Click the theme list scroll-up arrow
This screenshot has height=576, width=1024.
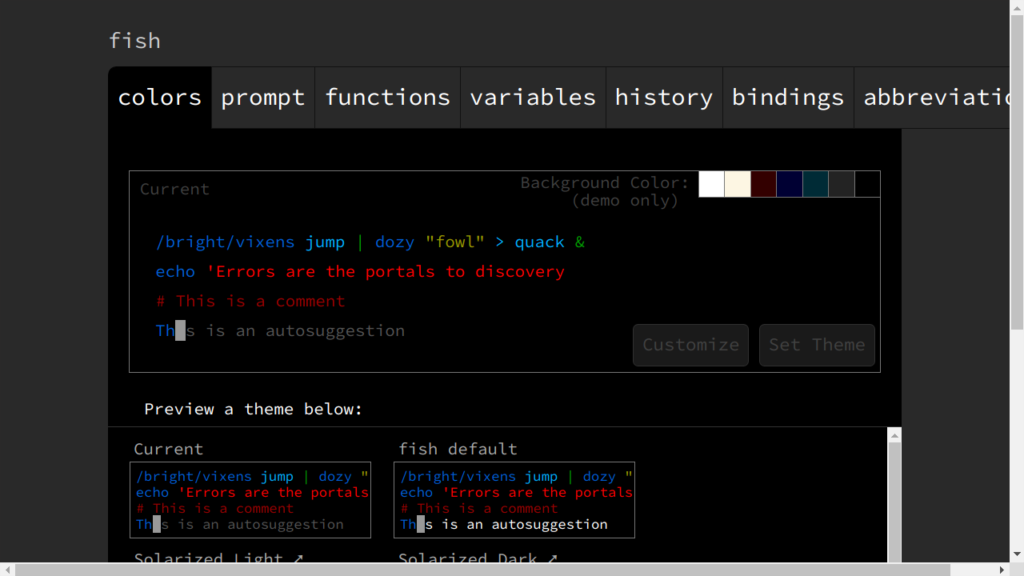coord(895,436)
